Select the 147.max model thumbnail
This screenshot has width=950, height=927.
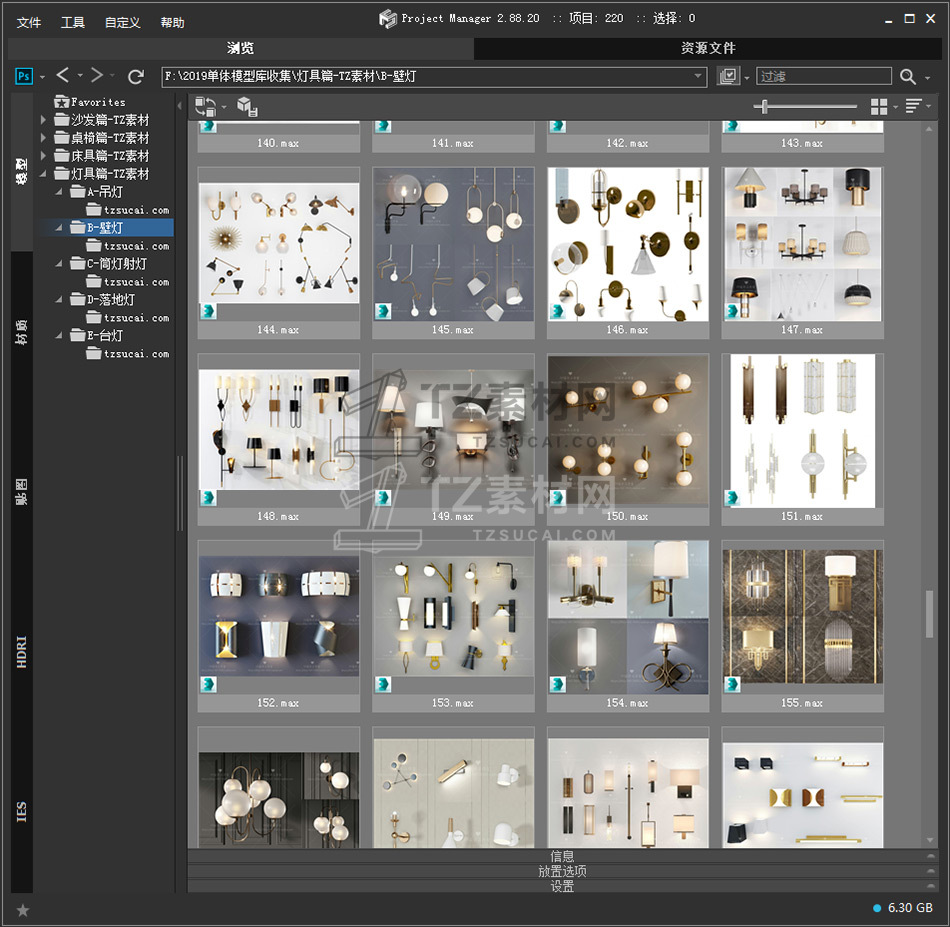802,245
